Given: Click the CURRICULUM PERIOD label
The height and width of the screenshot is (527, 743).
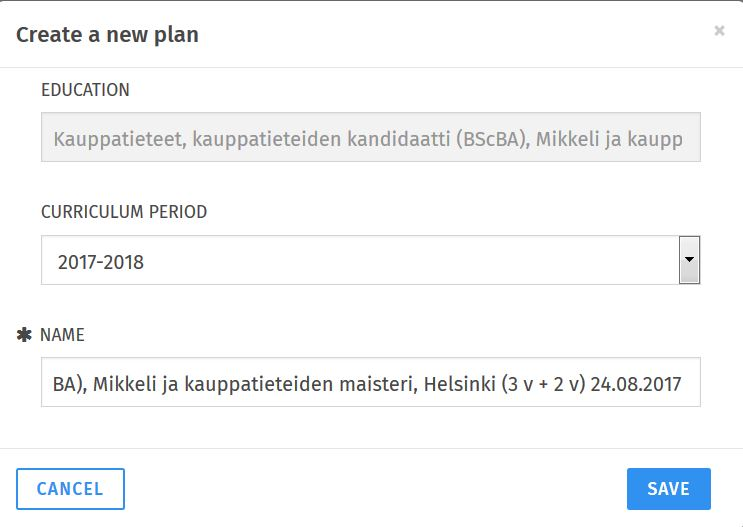Looking at the screenshot, I should click(x=124, y=212).
